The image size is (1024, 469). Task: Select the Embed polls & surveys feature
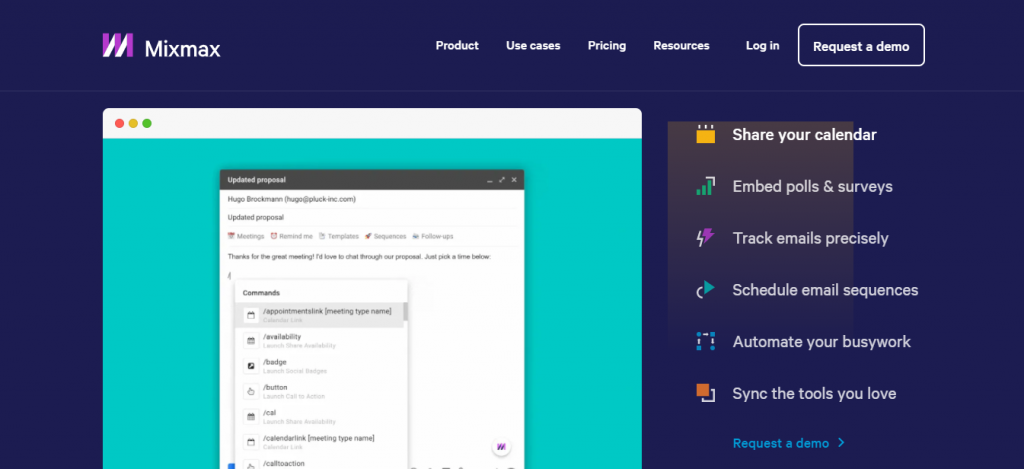[x=812, y=187]
